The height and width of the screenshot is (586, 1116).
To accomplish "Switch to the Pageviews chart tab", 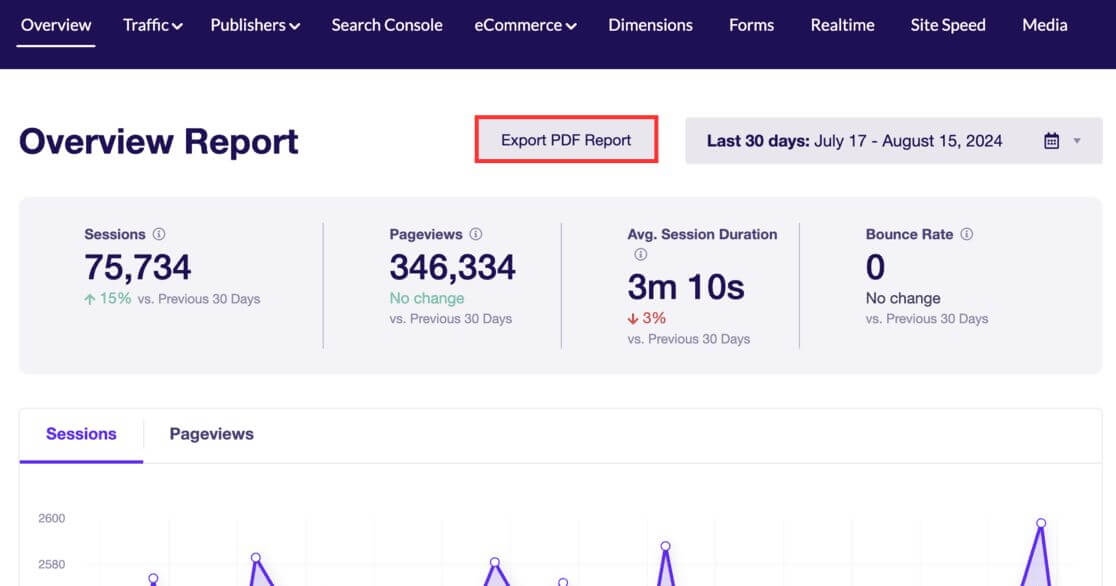I will (x=211, y=434).
